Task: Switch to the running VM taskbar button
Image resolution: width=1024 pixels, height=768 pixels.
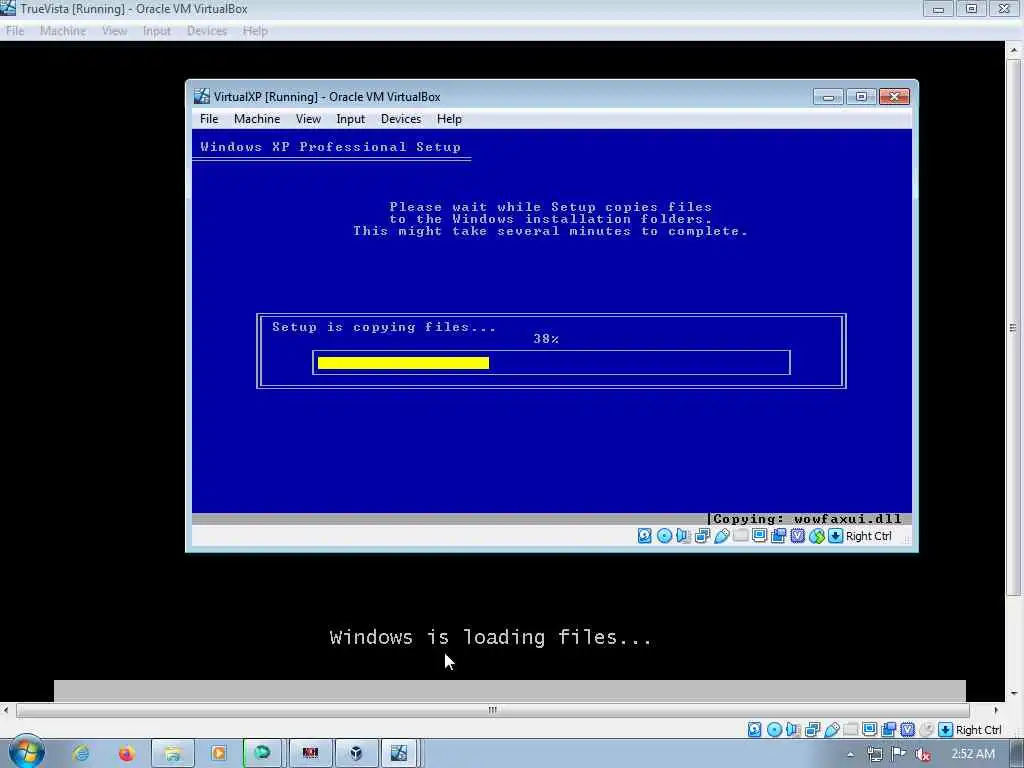Action: coord(400,753)
